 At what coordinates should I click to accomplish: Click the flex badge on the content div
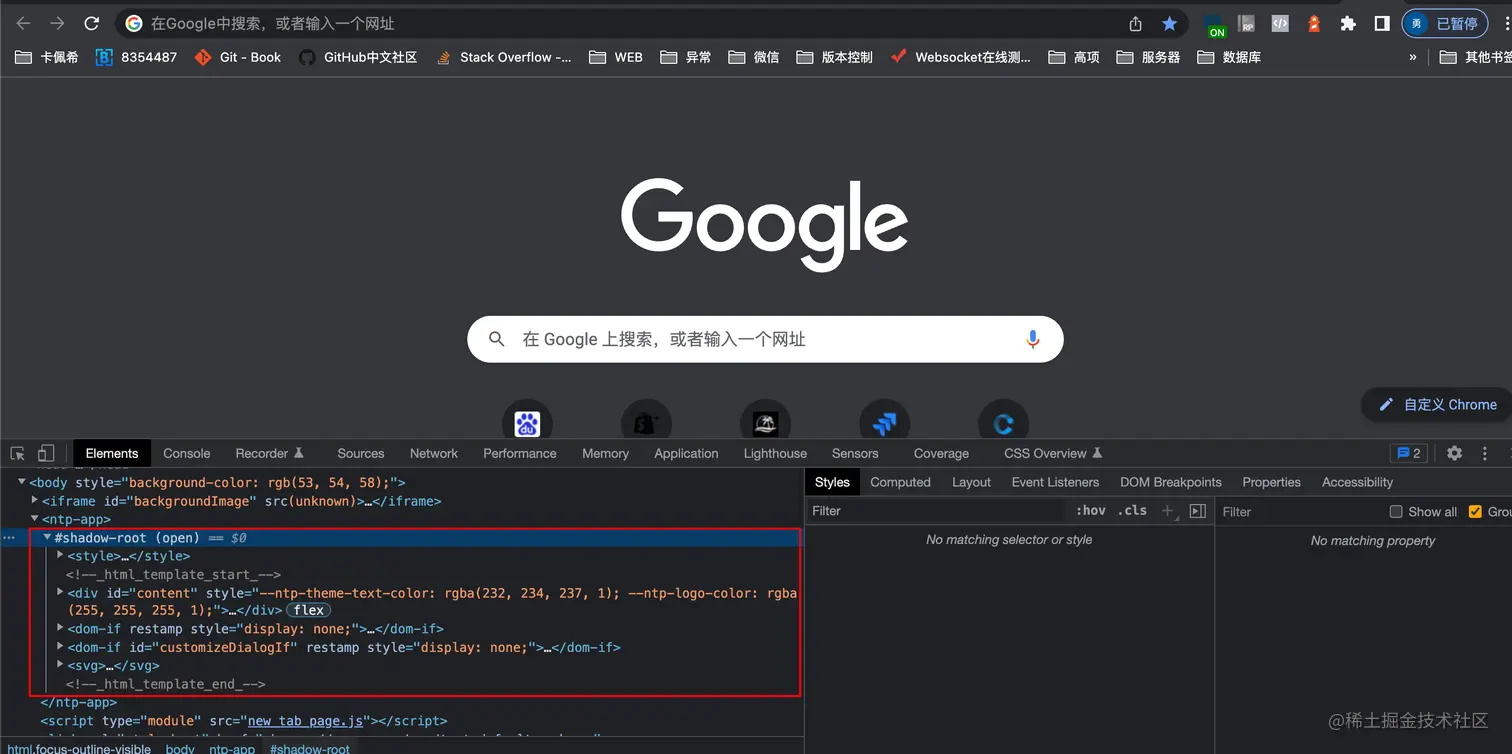pyautogui.click(x=309, y=610)
